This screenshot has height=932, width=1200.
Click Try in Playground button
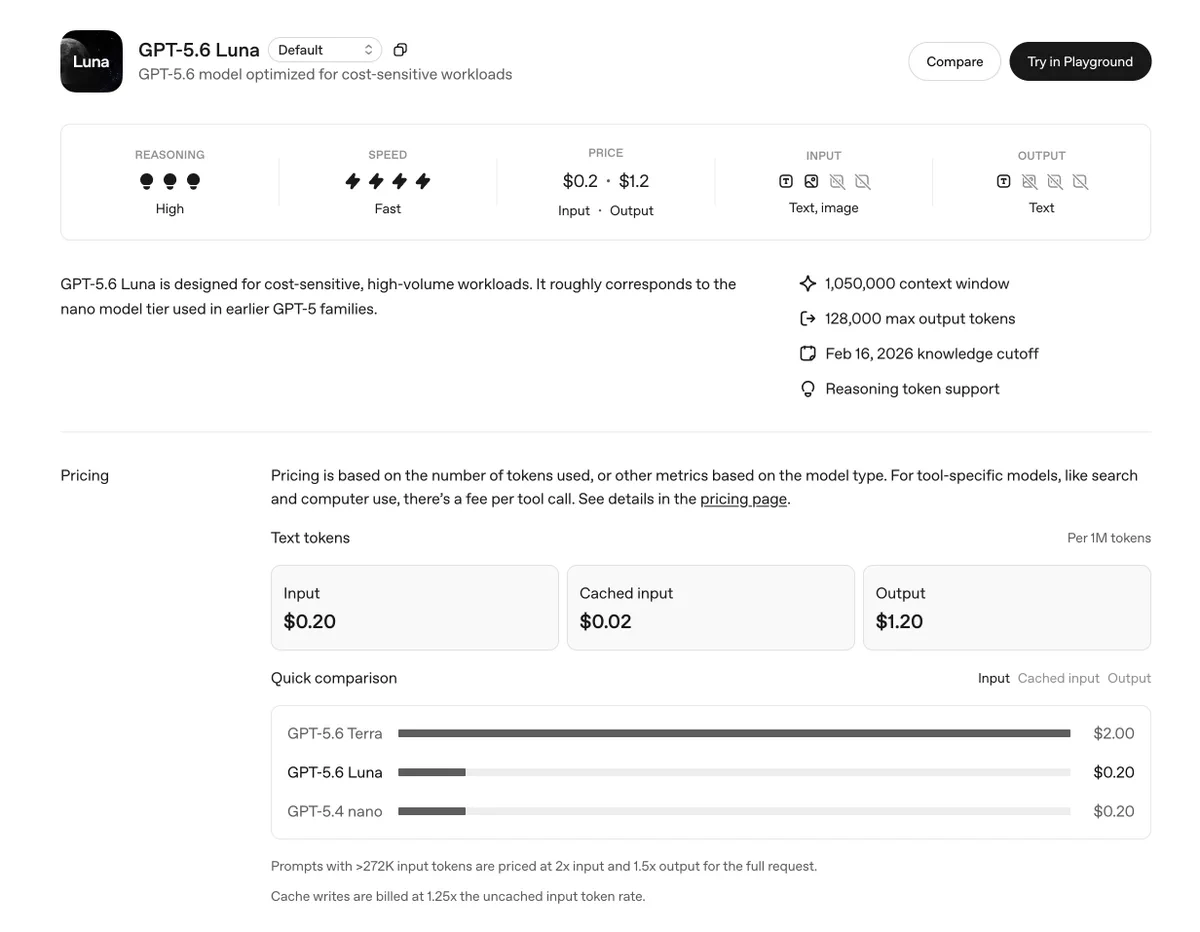[1080, 62]
